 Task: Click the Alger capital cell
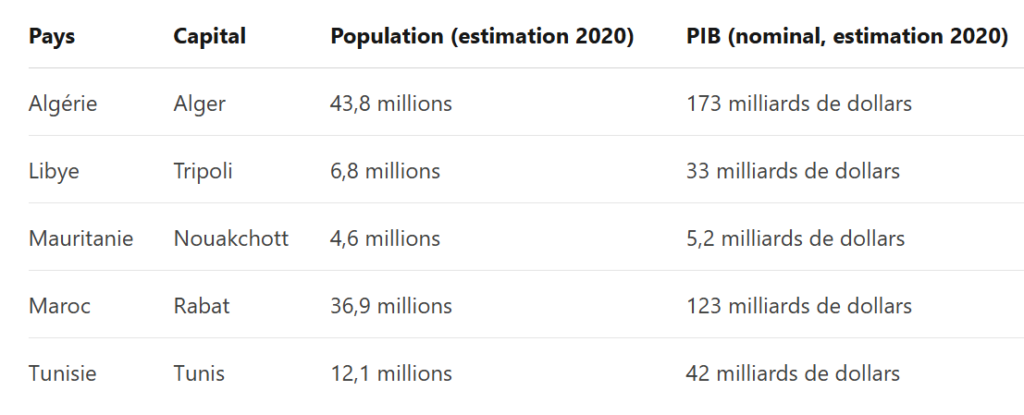pyautogui.click(x=199, y=103)
